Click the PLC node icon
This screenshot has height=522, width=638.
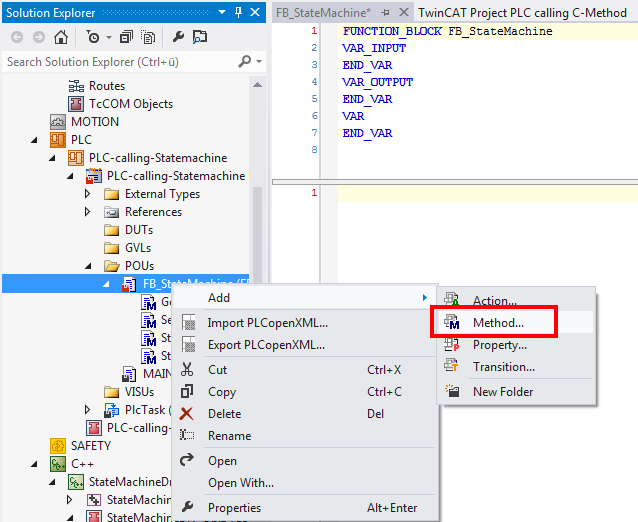58,140
